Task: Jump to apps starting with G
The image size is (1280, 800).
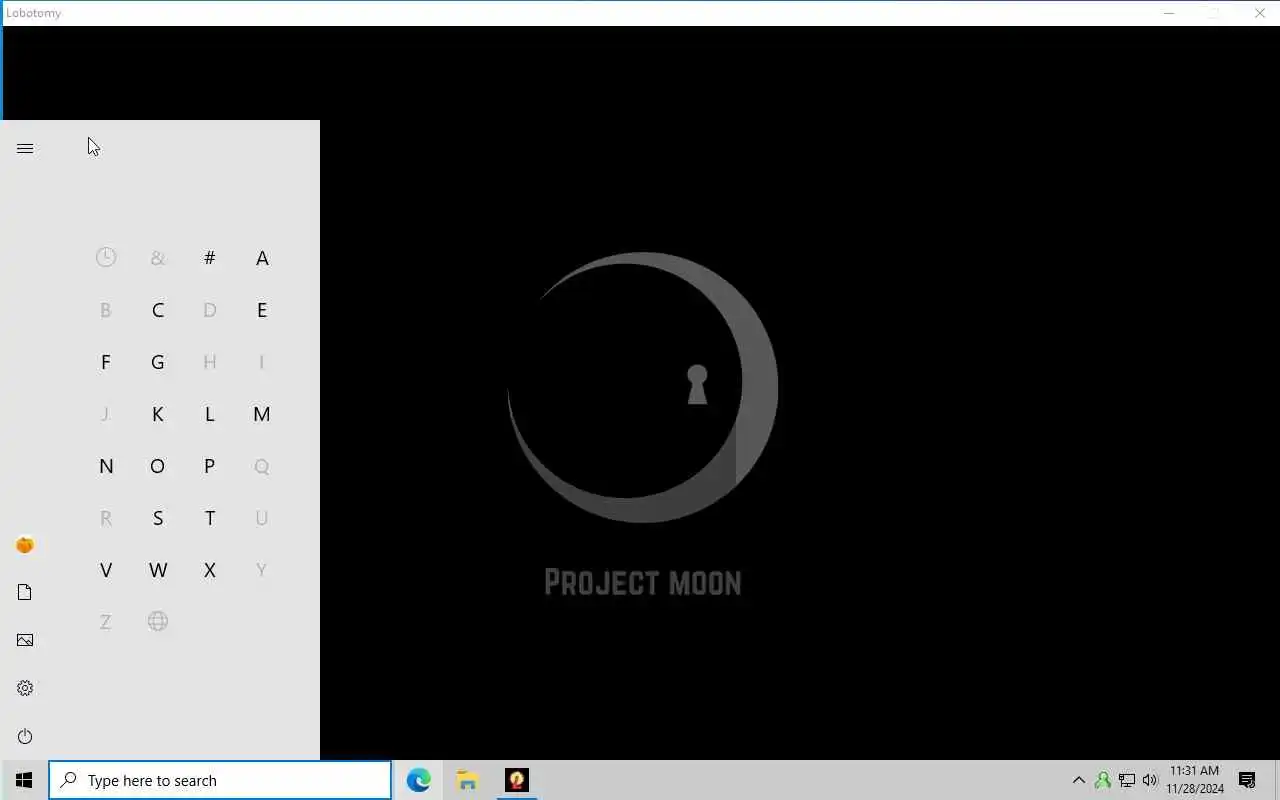Action: point(158,362)
